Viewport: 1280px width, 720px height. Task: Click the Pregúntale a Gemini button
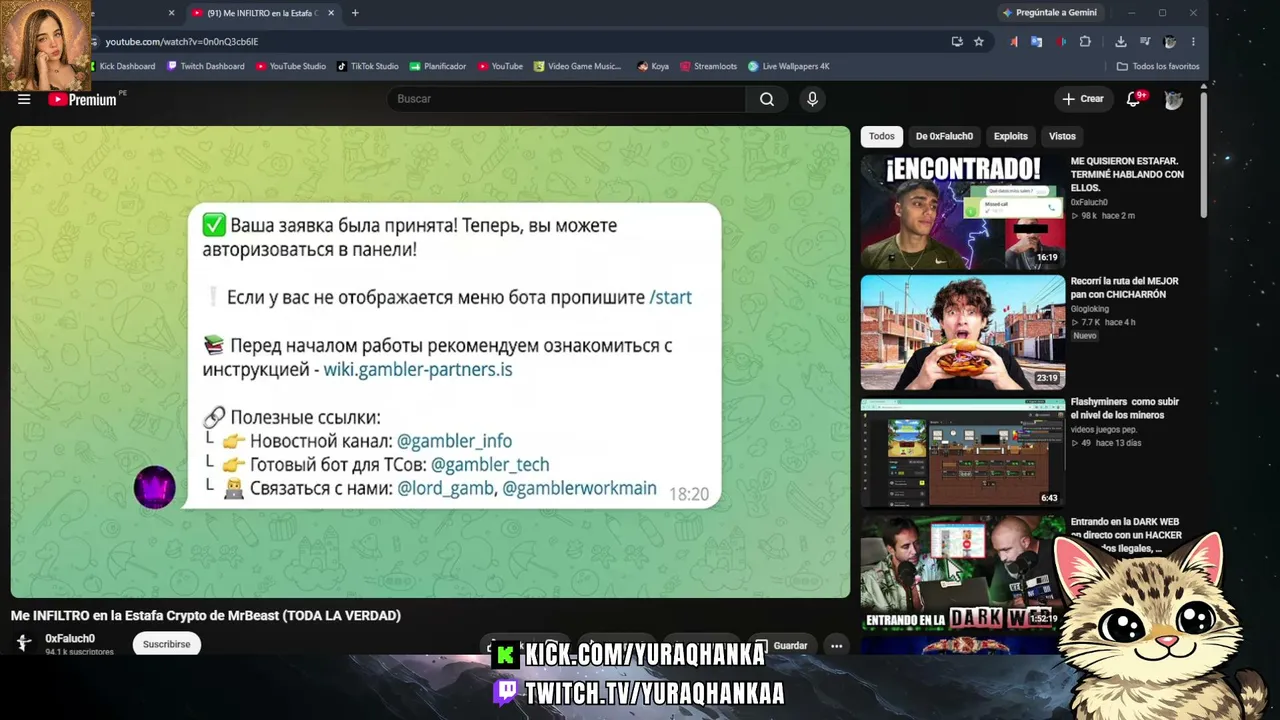pos(1050,13)
